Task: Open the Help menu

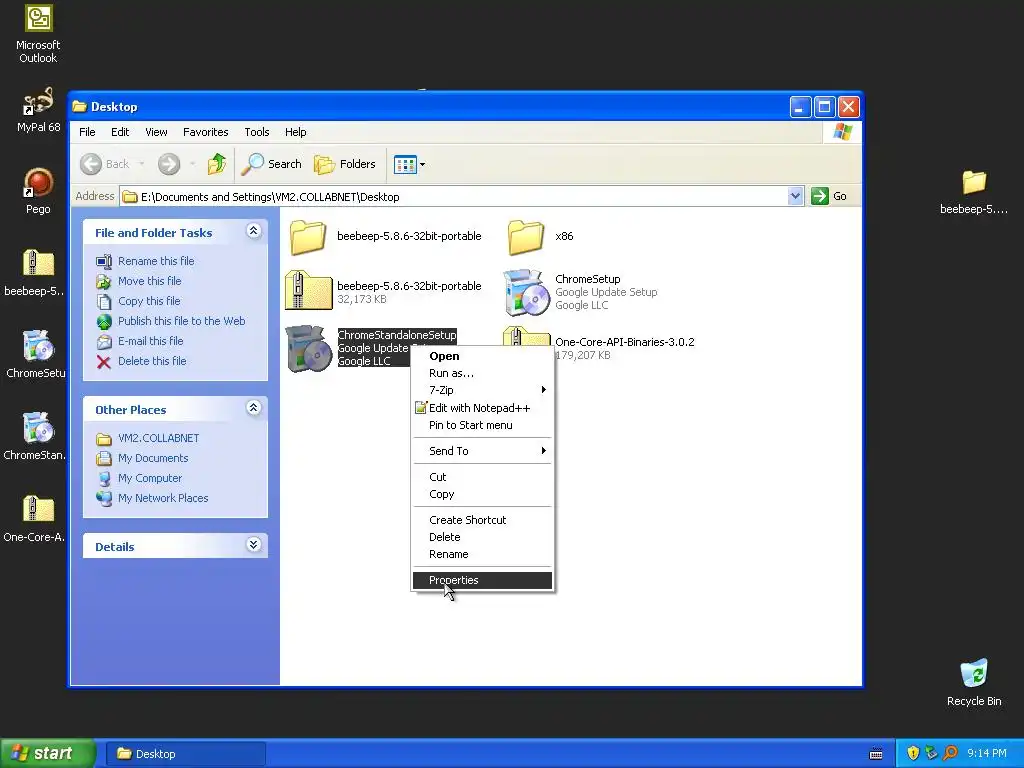Action: point(295,132)
